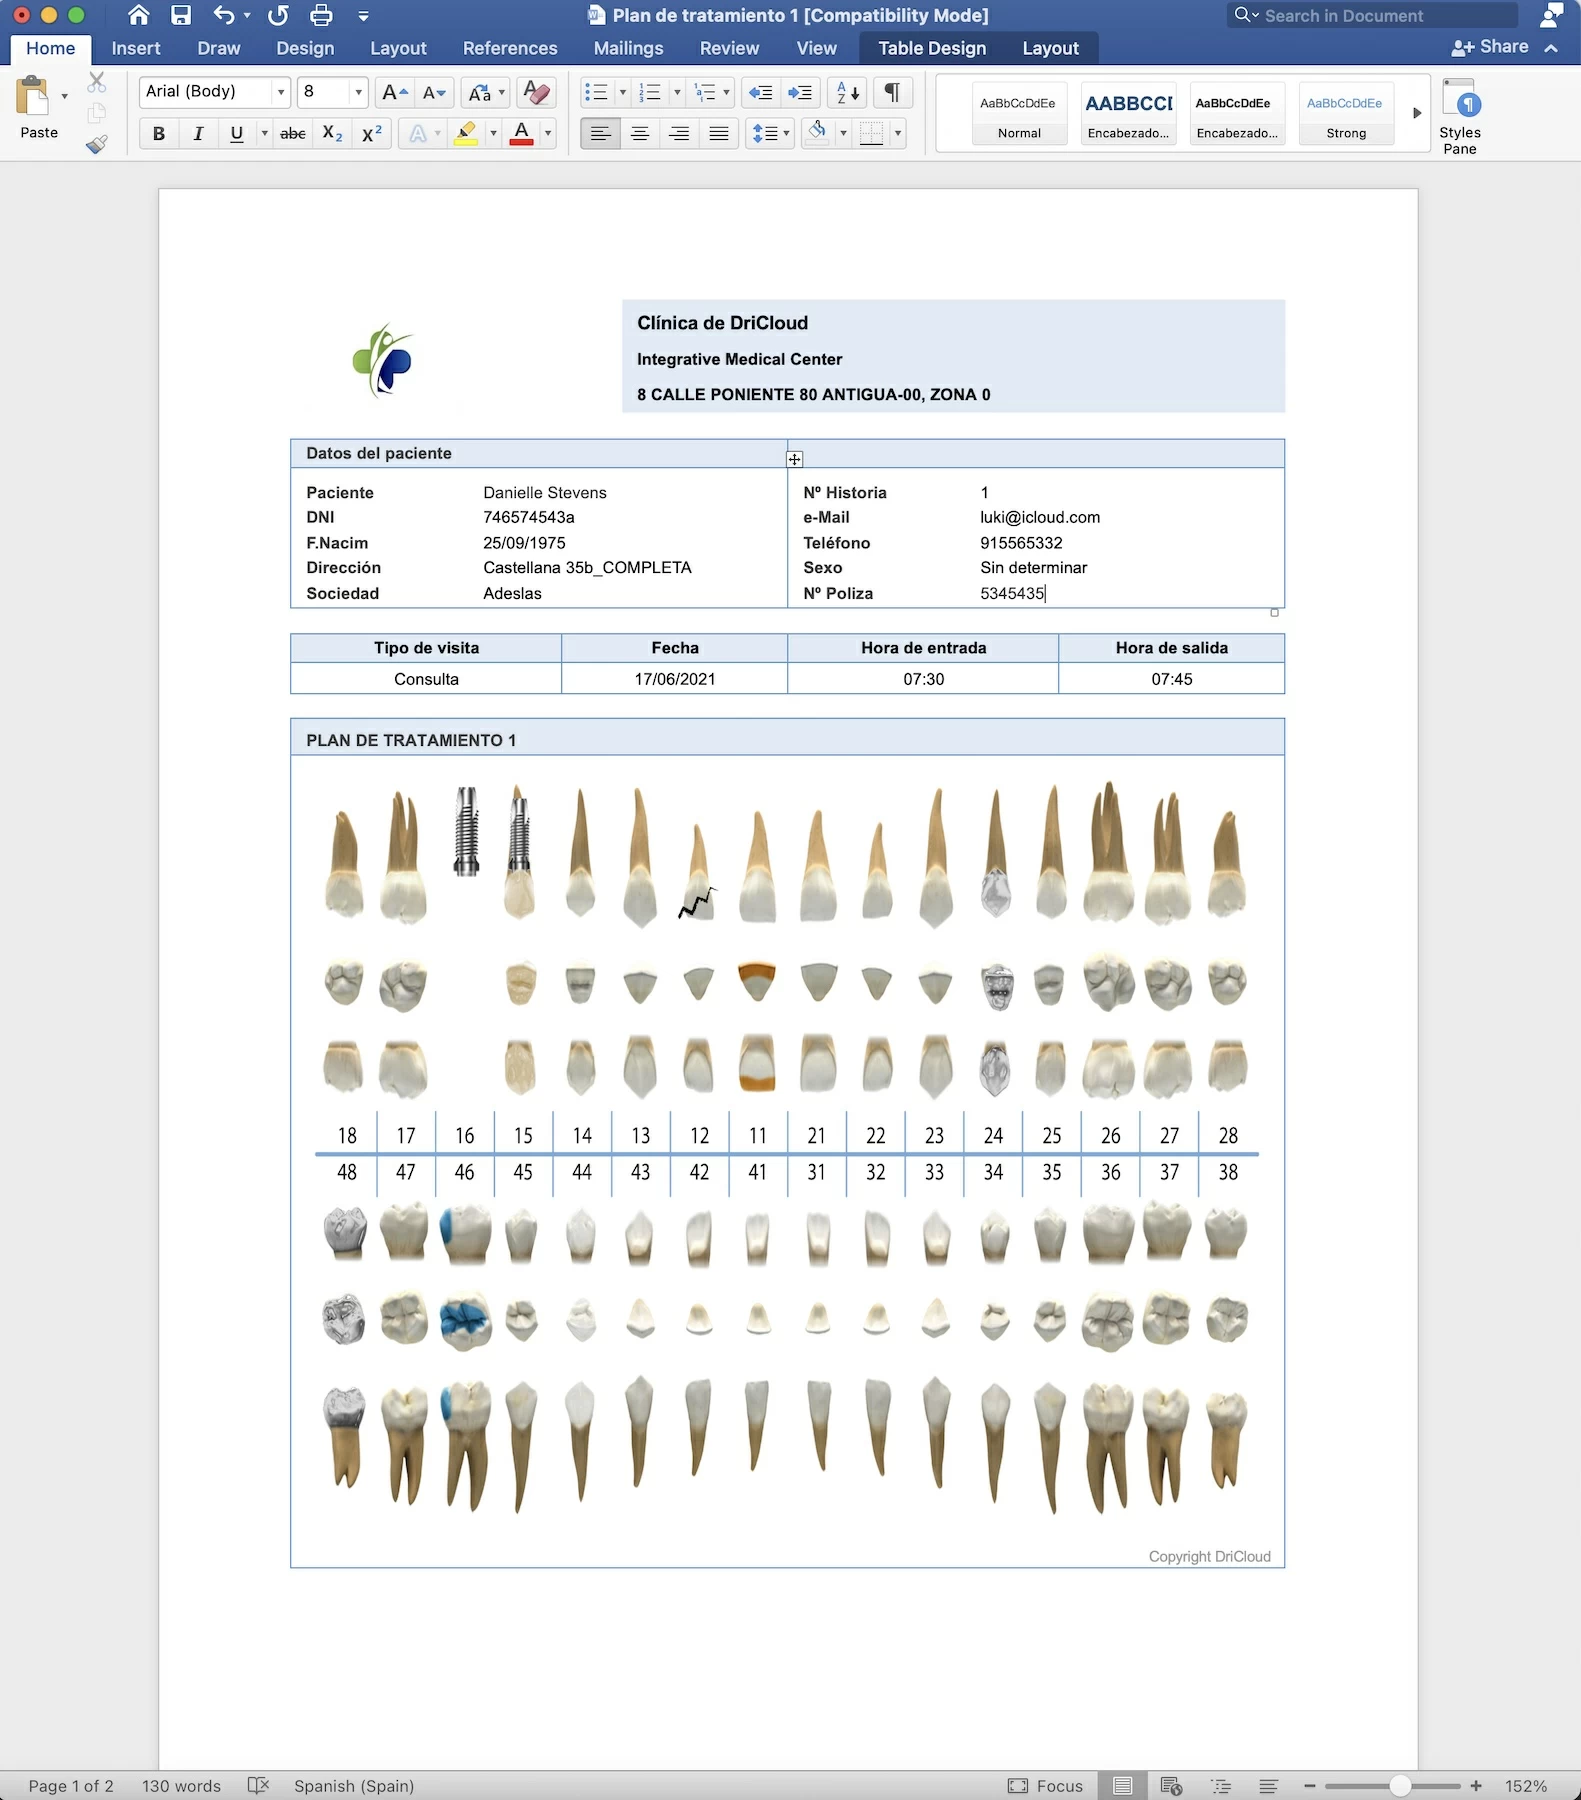1581x1800 pixels.
Task: Center the text alignment
Action: tap(640, 133)
